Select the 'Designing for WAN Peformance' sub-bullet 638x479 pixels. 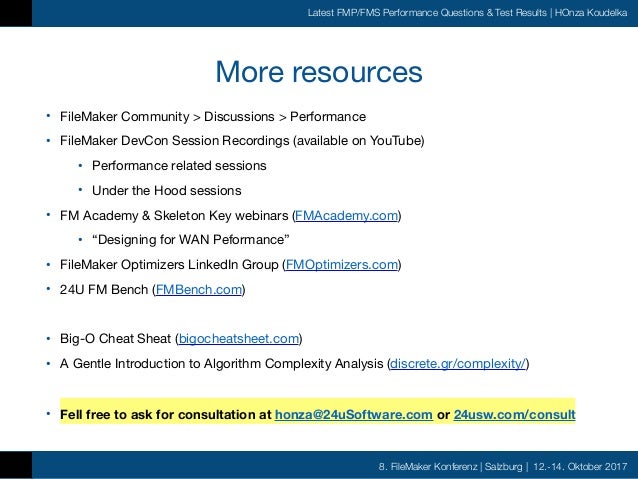coord(190,240)
